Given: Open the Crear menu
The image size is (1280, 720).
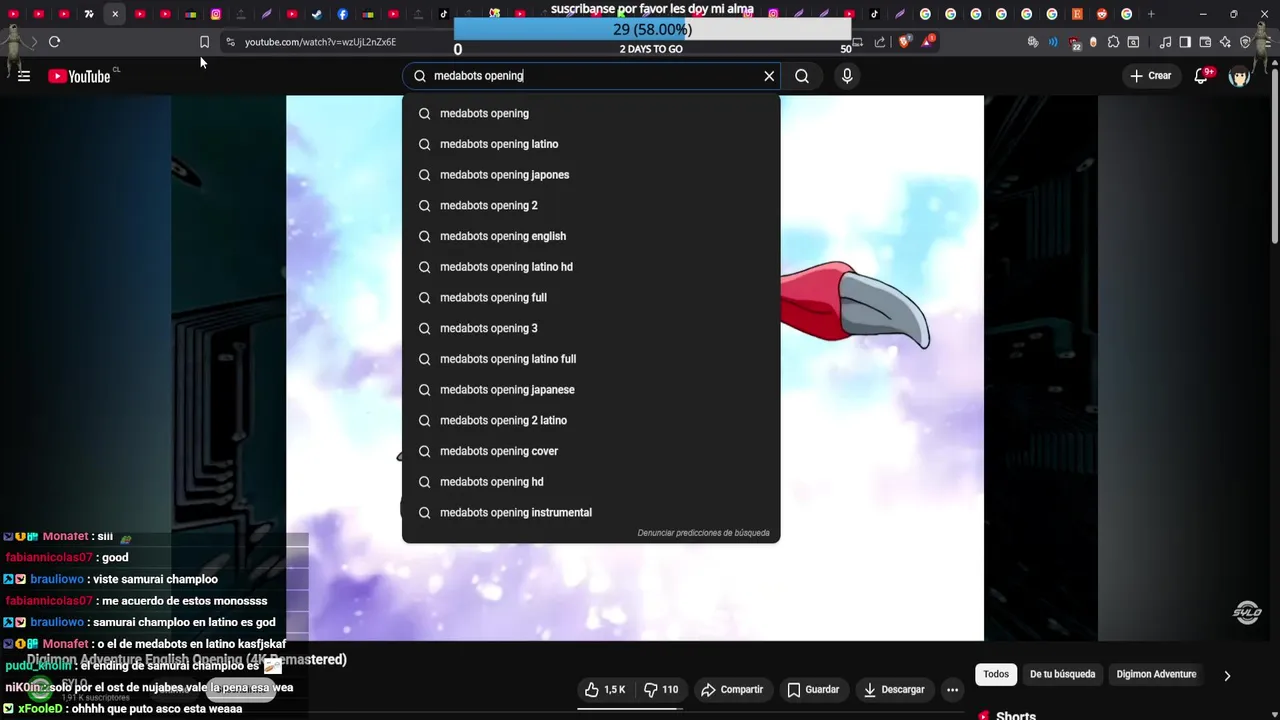Looking at the screenshot, I should tap(1150, 76).
